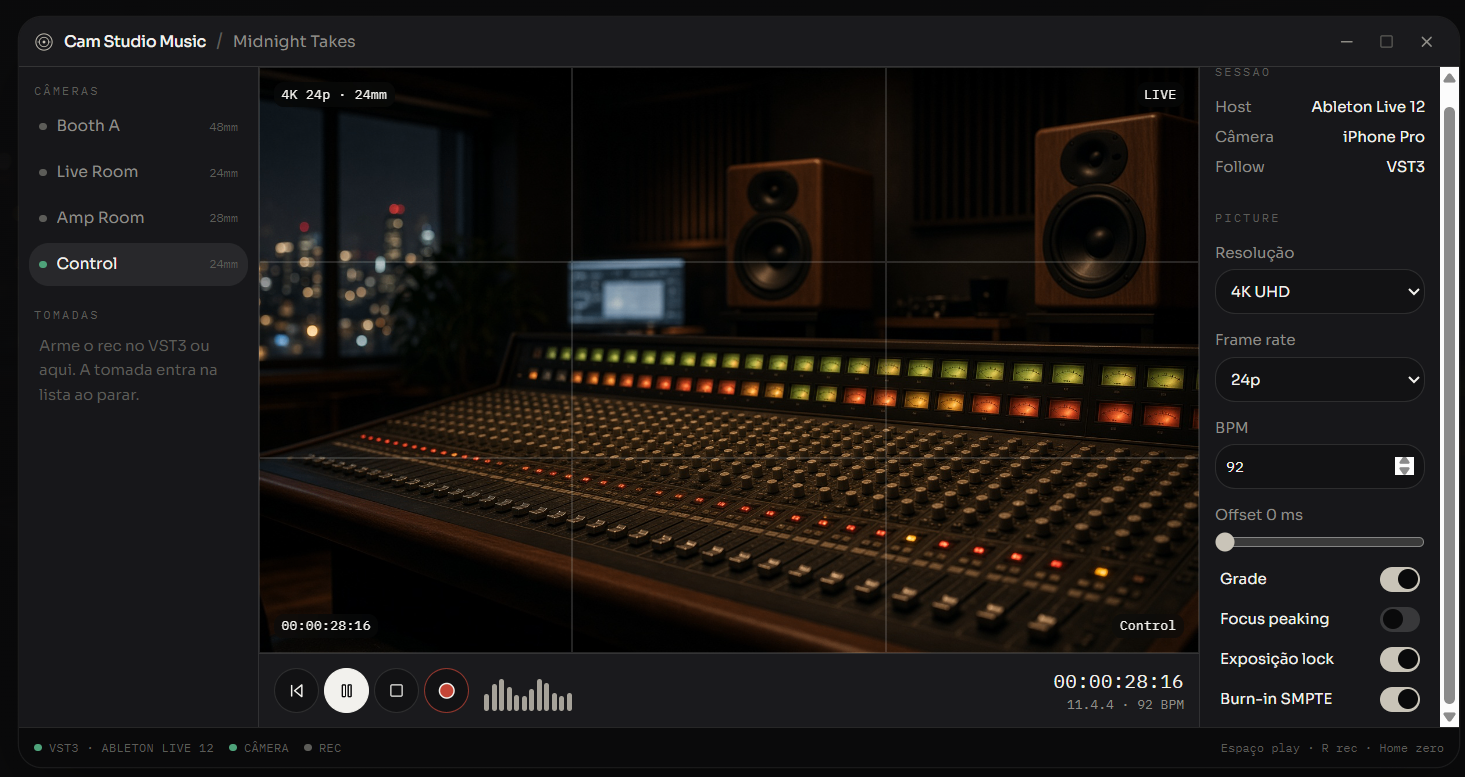Screen dimensions: 1465x777
Task: Disable Burn-in SMPTE switch
Action: (x=1399, y=699)
